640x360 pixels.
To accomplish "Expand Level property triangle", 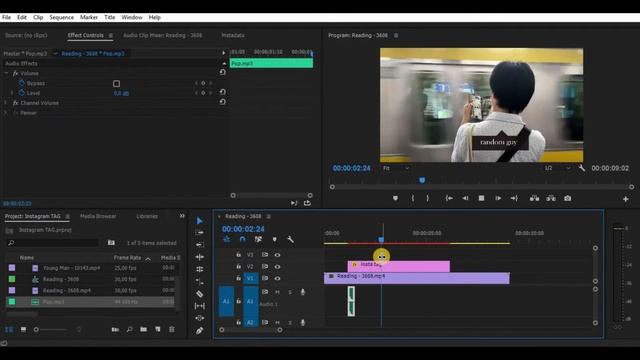I will pos(12,93).
